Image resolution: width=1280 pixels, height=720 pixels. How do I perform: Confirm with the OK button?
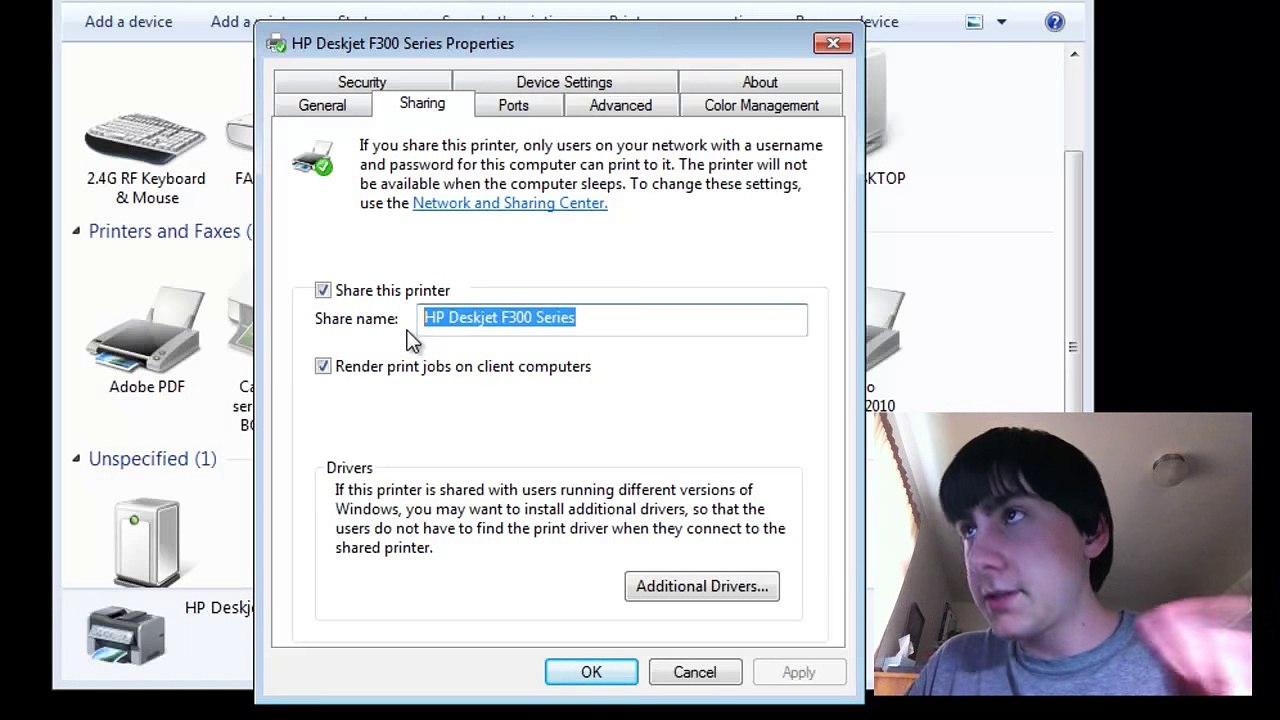click(x=591, y=672)
